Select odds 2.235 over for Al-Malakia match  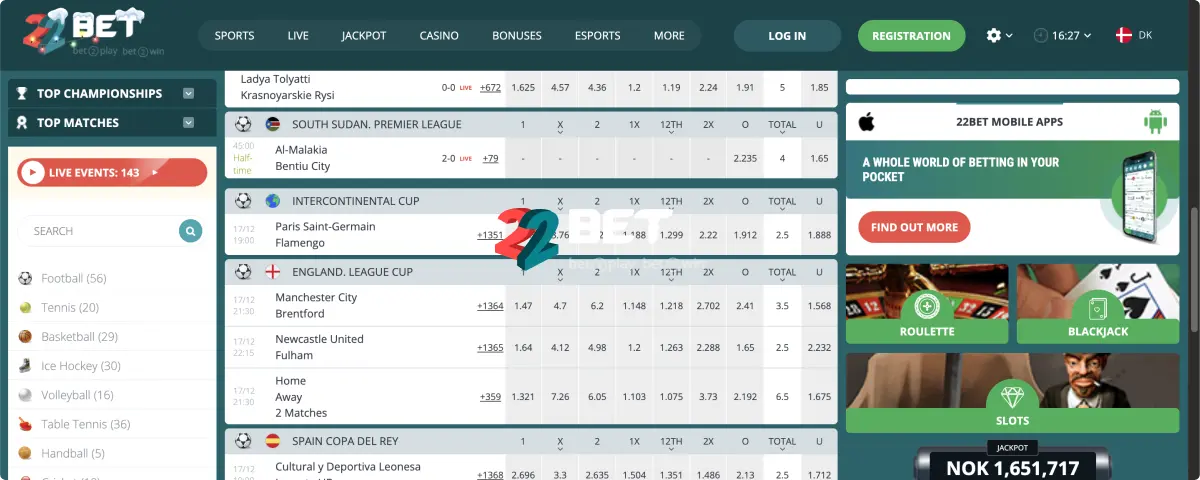pyautogui.click(x=745, y=158)
